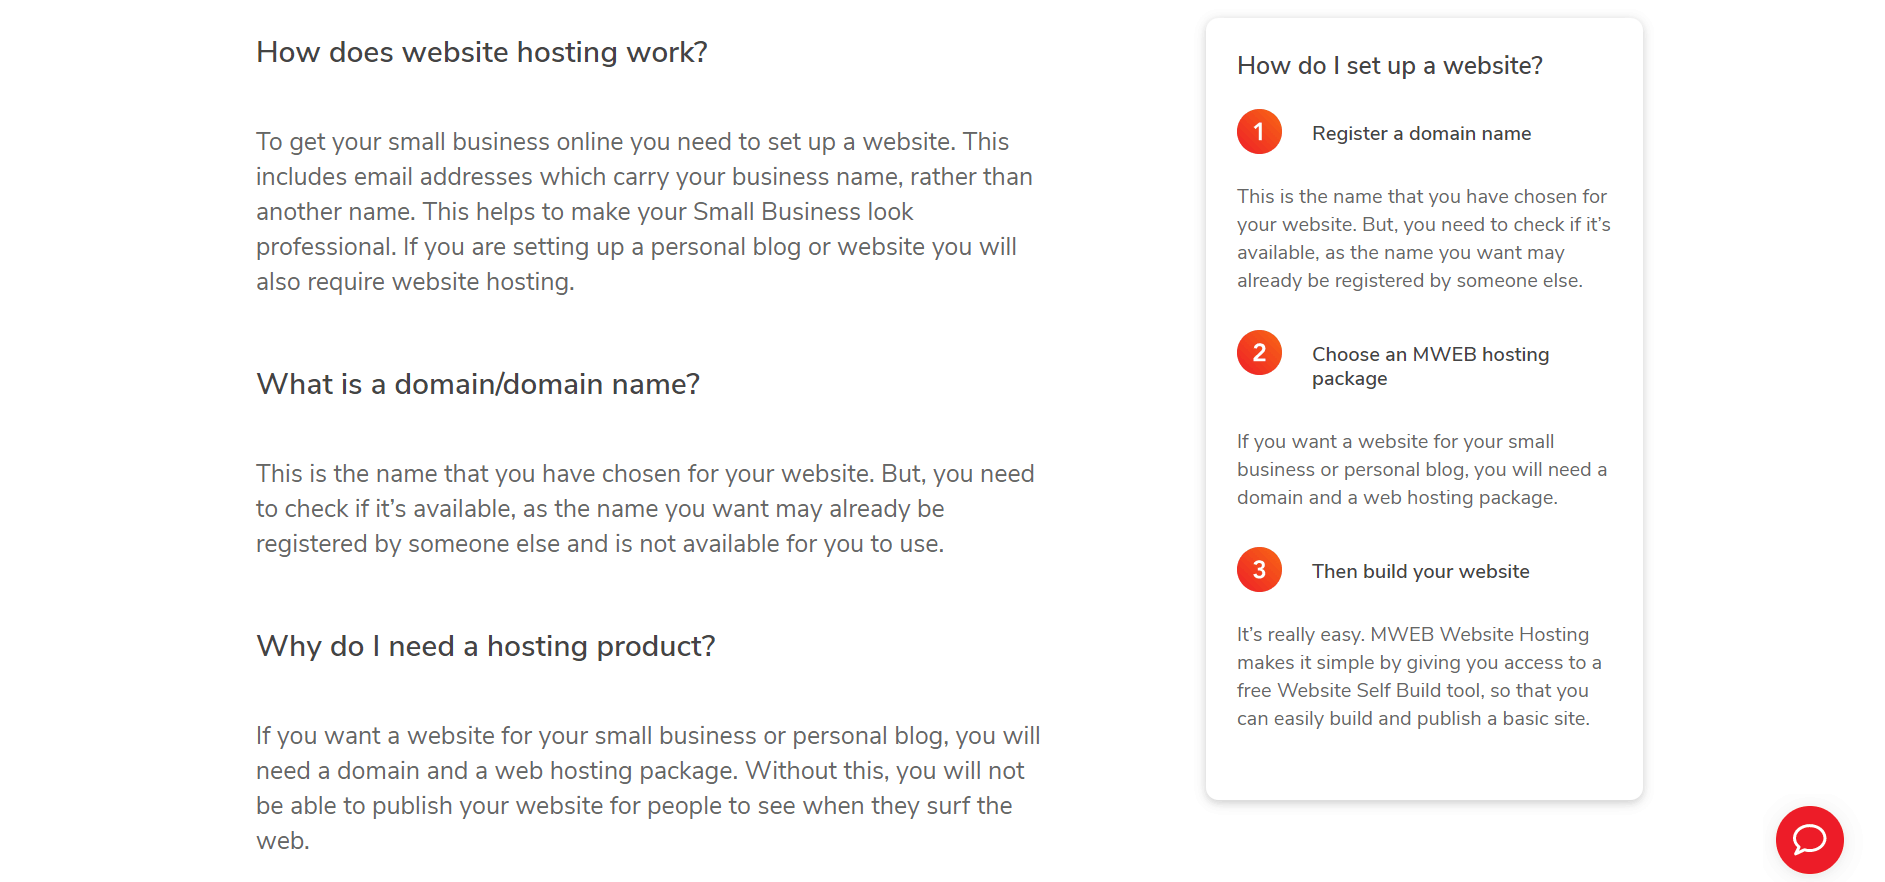The image size is (1885, 882).
Task: Select the 'Then build your website' step title
Action: pos(1420,571)
